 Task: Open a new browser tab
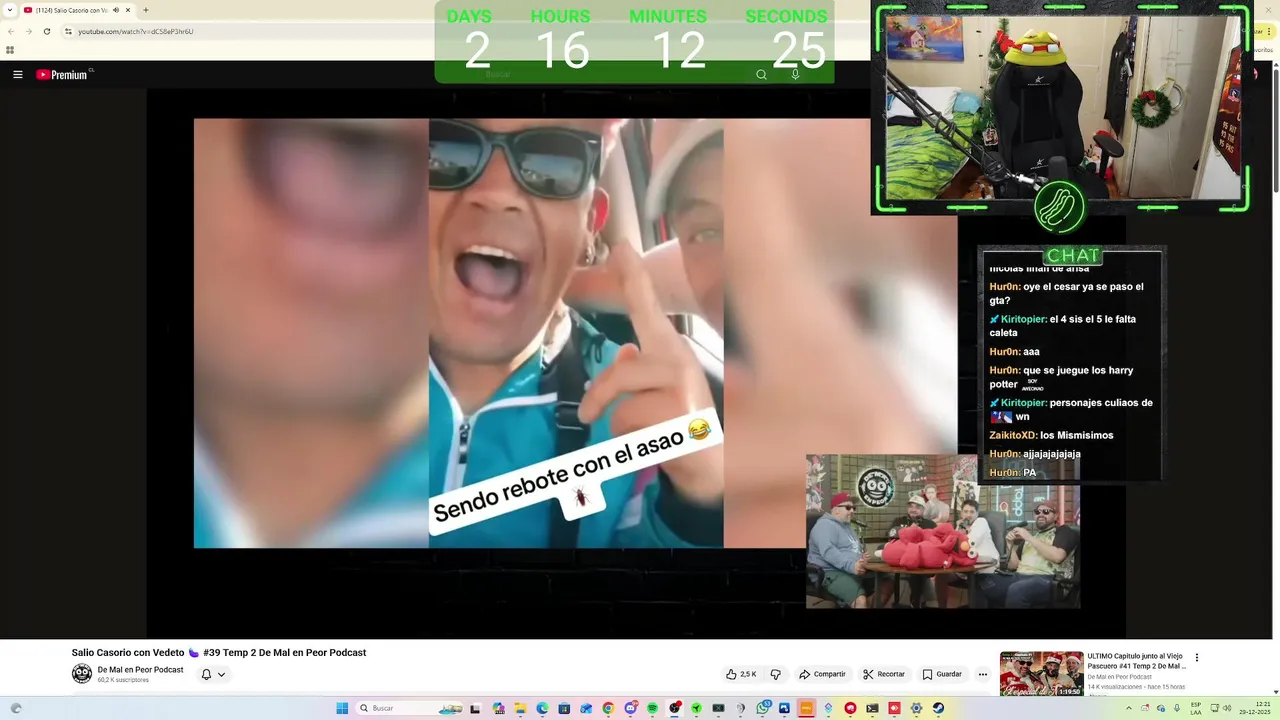click(146, 10)
